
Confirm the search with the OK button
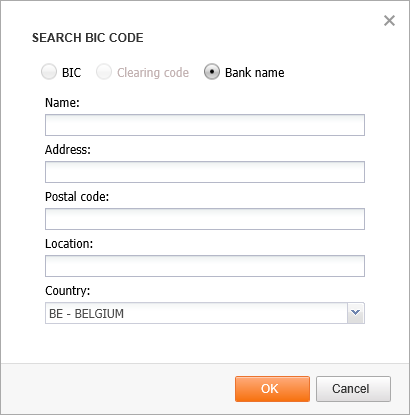point(272,389)
